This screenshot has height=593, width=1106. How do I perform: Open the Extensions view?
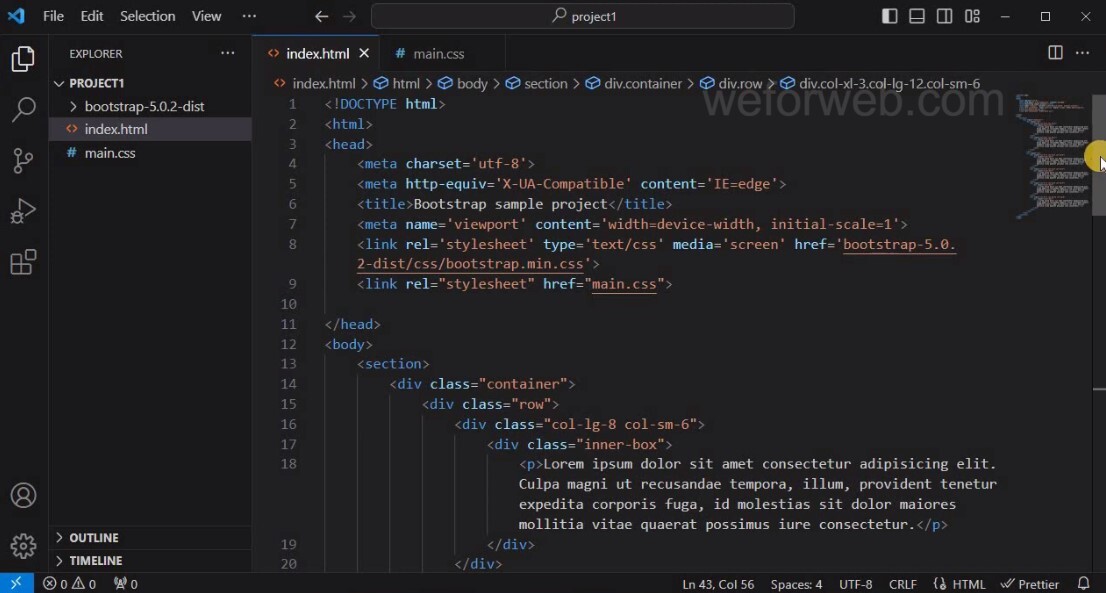tap(23, 262)
